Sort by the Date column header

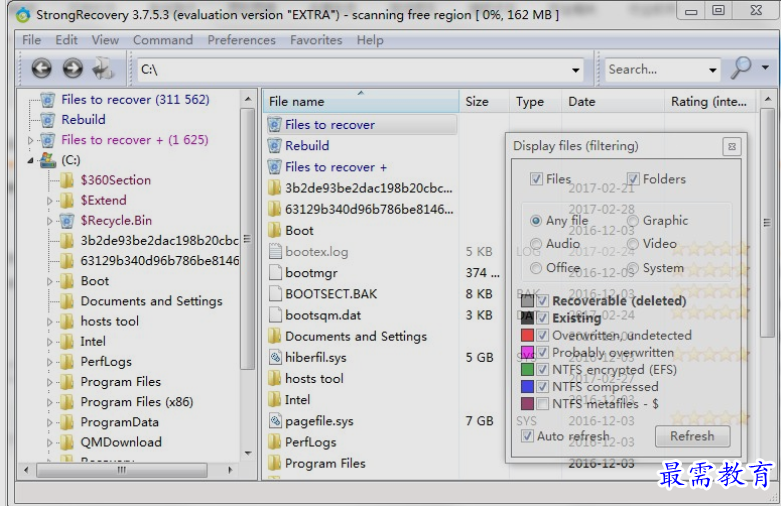pos(614,102)
